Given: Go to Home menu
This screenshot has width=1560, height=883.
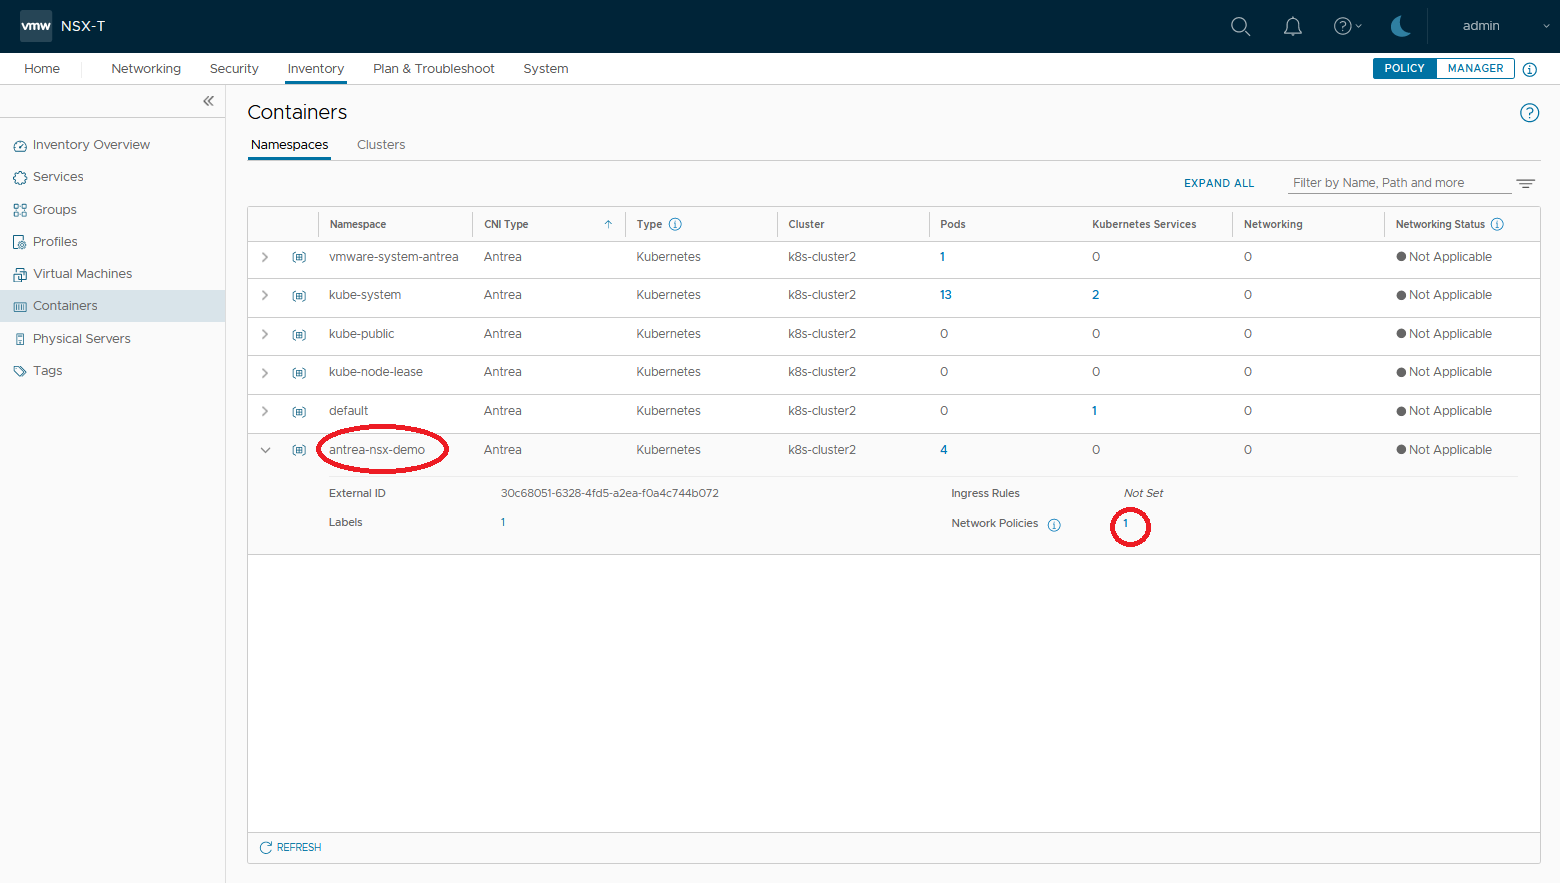Looking at the screenshot, I should 42,69.
